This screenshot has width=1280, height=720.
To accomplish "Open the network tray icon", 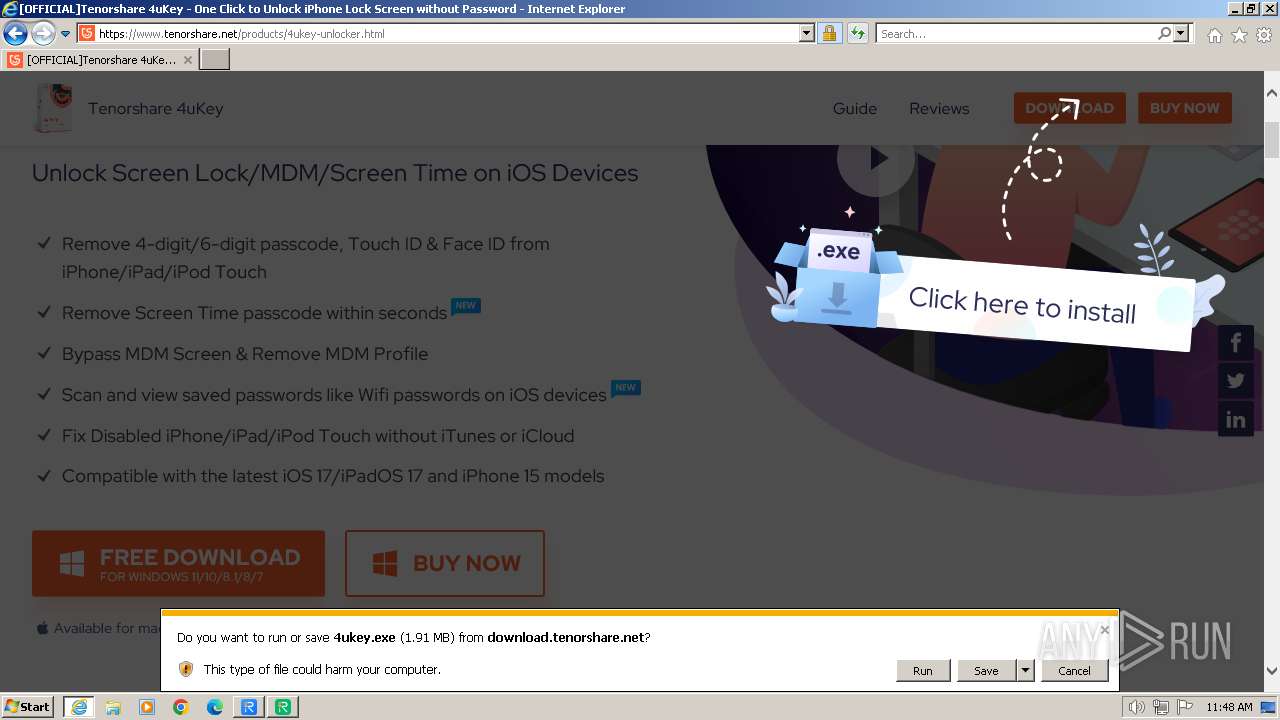I will pyautogui.click(x=1161, y=707).
